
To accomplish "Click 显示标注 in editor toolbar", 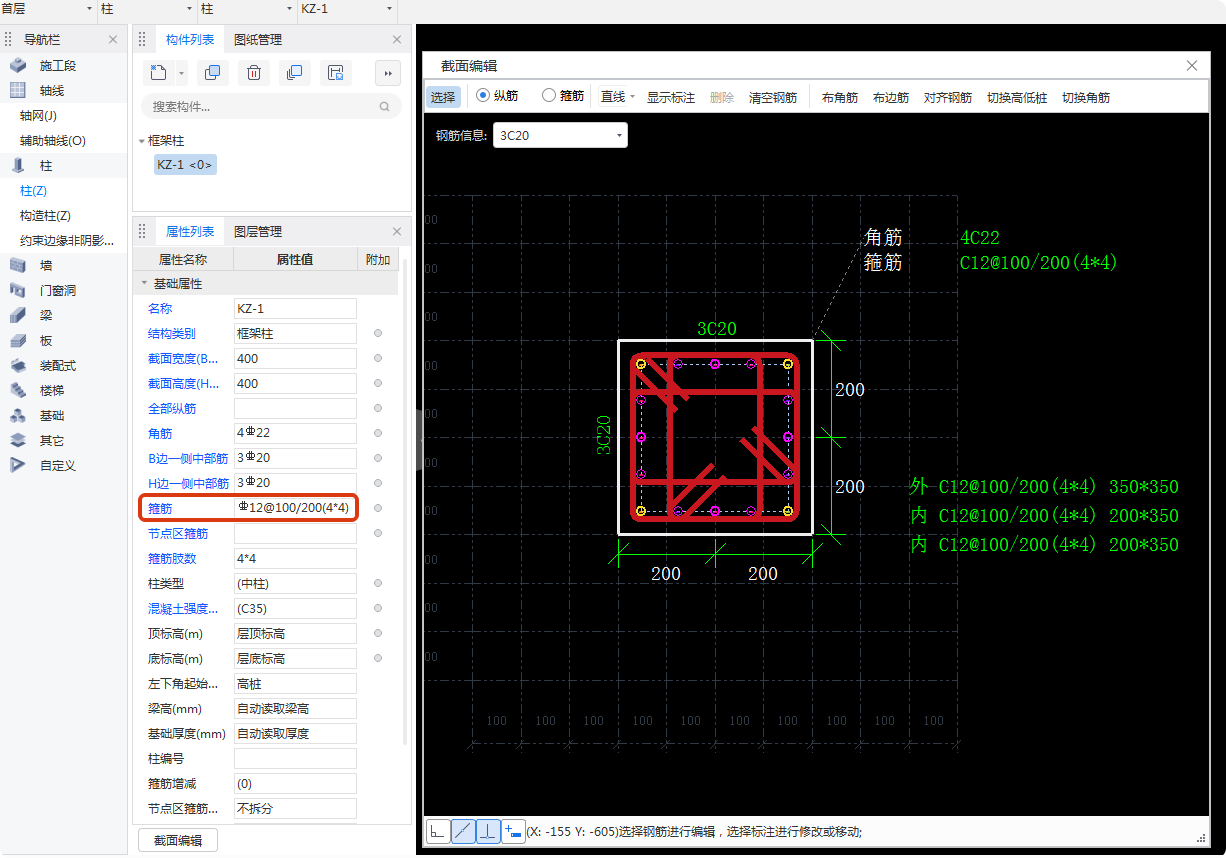I will coord(671,97).
